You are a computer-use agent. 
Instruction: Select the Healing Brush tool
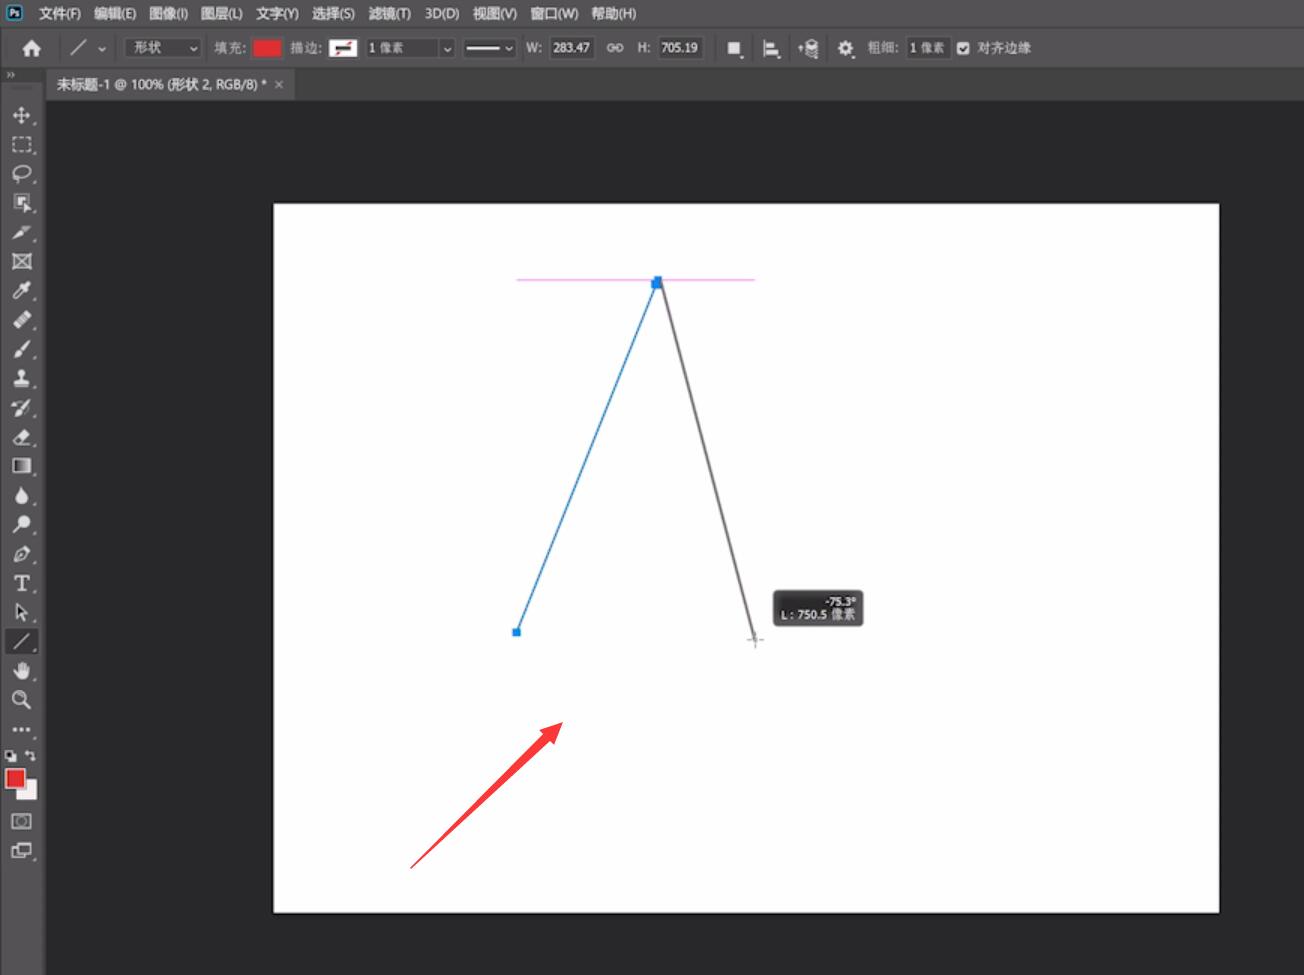point(21,320)
